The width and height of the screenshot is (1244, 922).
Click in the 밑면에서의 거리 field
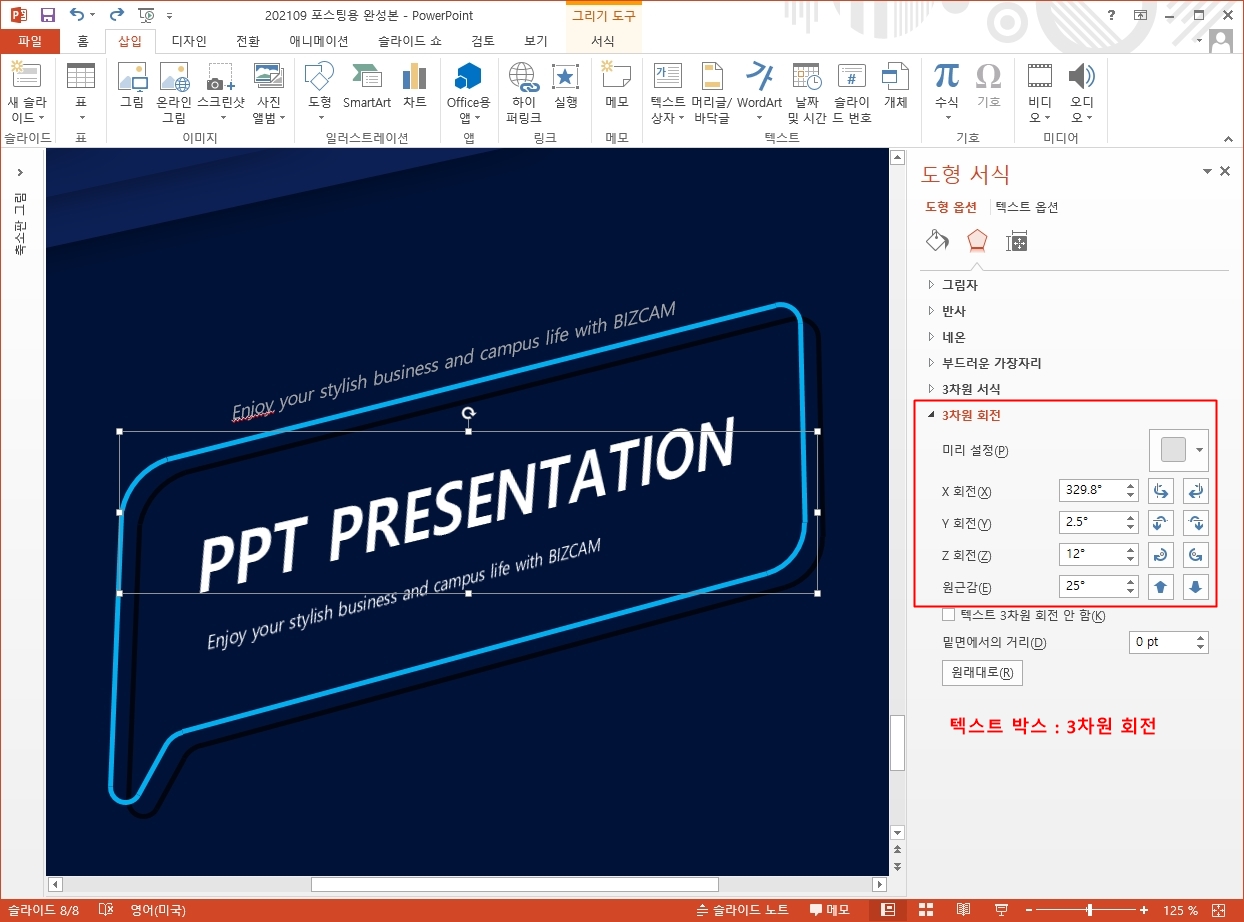coord(1160,642)
